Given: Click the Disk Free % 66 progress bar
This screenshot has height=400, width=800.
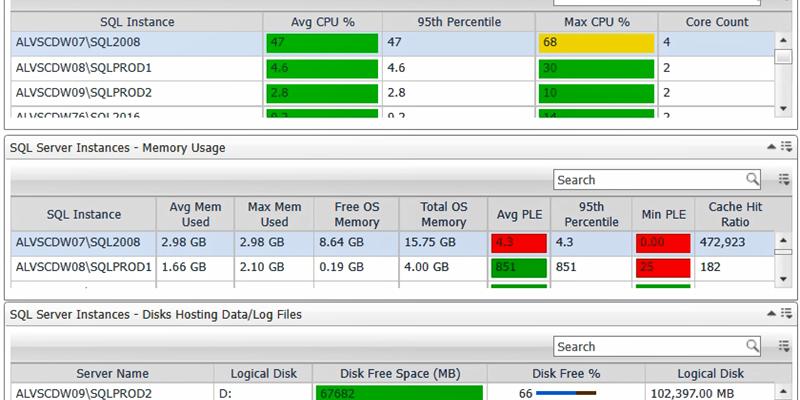Looking at the screenshot, I should click(x=566, y=393).
